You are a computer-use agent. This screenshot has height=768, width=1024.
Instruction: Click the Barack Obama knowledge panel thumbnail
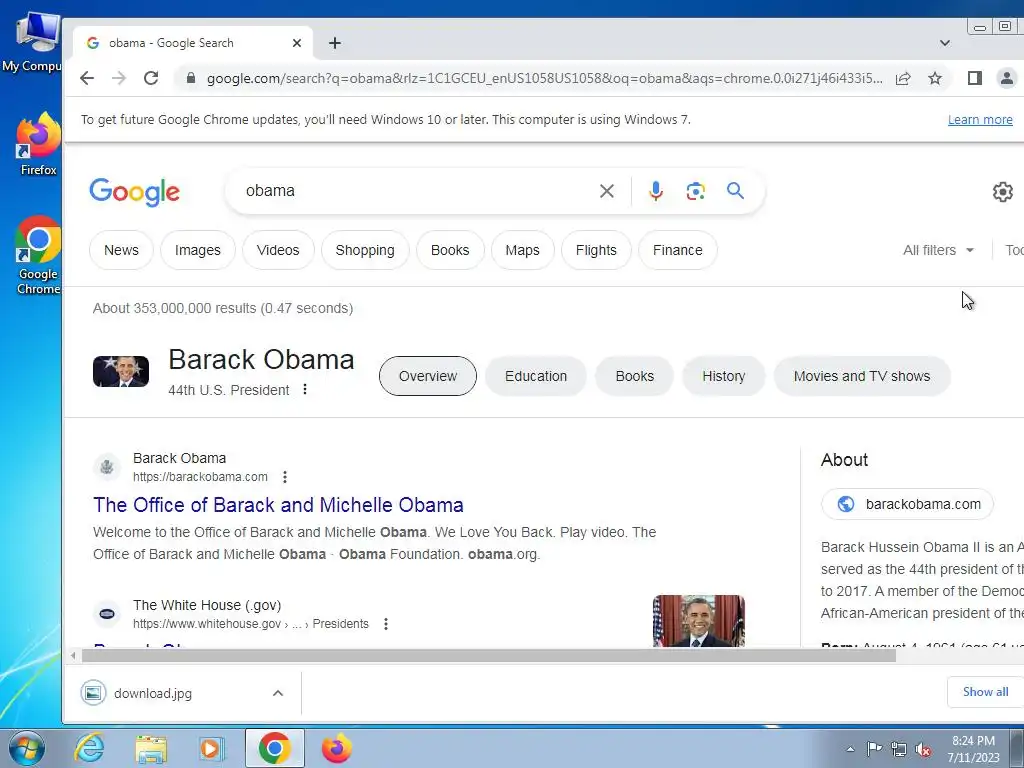[x=121, y=372]
